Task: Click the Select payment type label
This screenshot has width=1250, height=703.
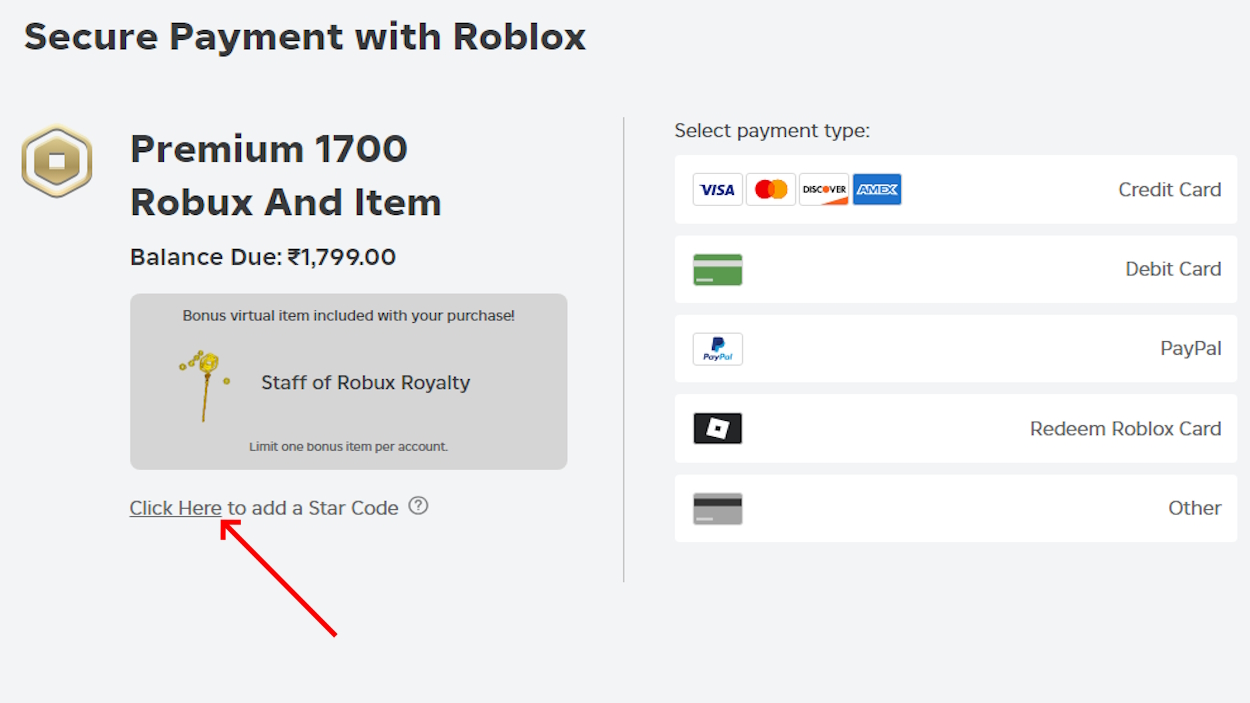Action: point(772,131)
